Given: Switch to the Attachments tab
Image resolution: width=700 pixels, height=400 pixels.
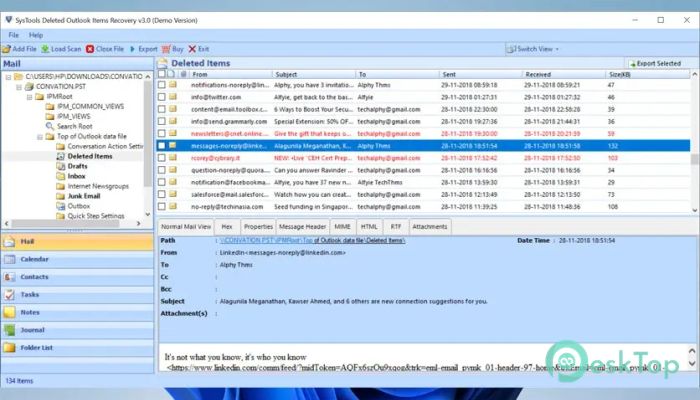Looking at the screenshot, I should (x=429, y=227).
